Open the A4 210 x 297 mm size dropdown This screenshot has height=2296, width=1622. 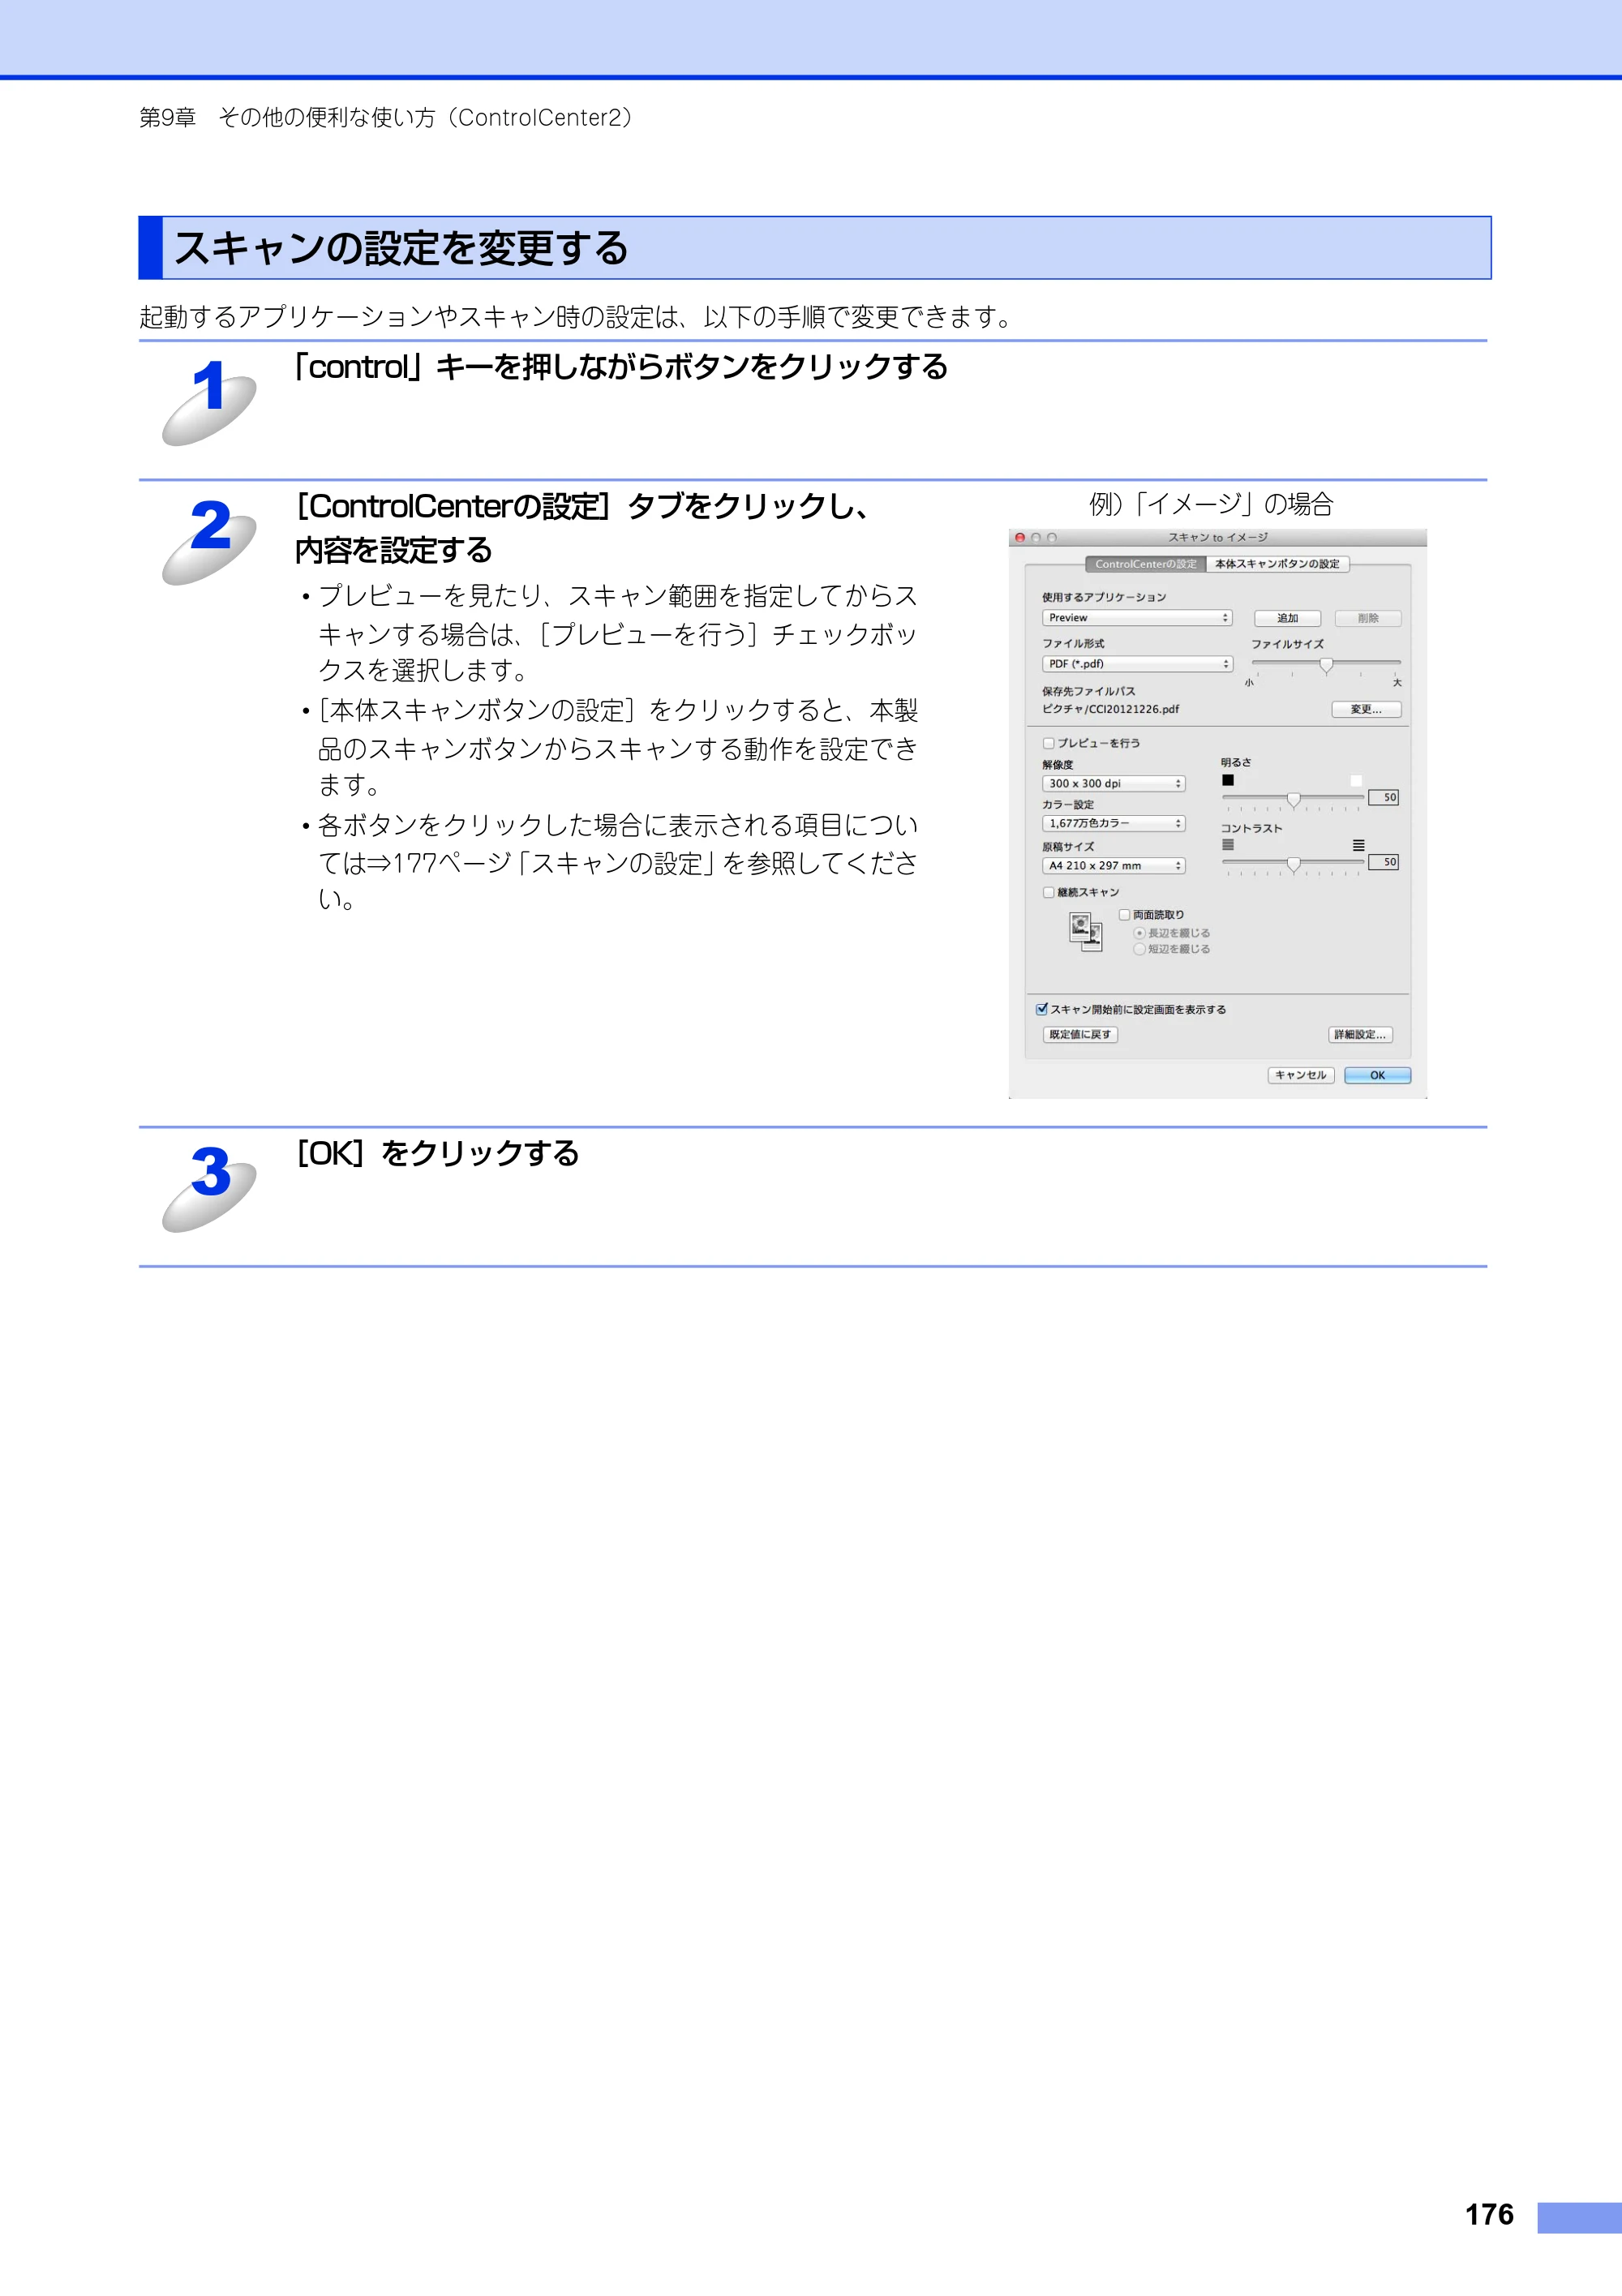click(x=1114, y=866)
